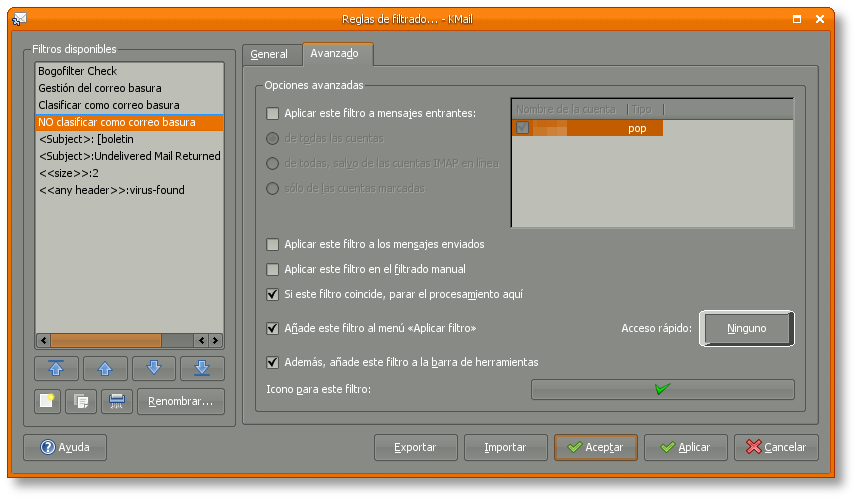Viewport: 858px width, 501px height.
Task: Enable 'Aplicar este filtro a mensajes entrantes'
Action: pyautogui.click(x=273, y=114)
